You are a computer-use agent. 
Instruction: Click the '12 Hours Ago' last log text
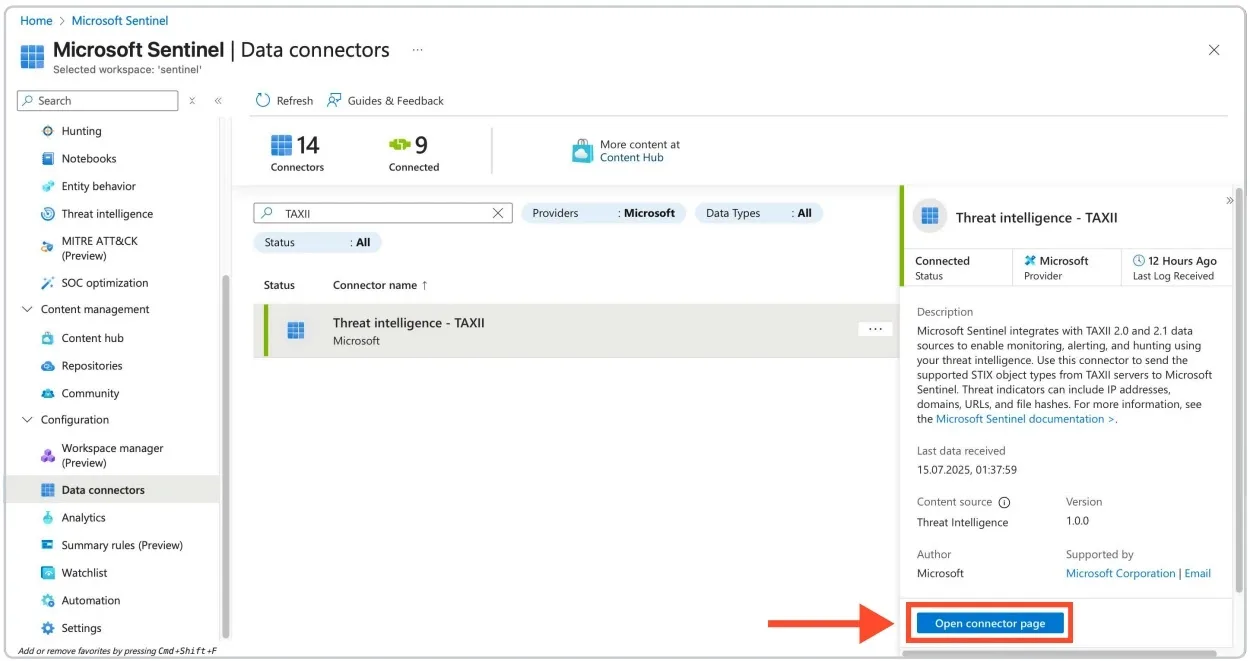[1182, 261]
